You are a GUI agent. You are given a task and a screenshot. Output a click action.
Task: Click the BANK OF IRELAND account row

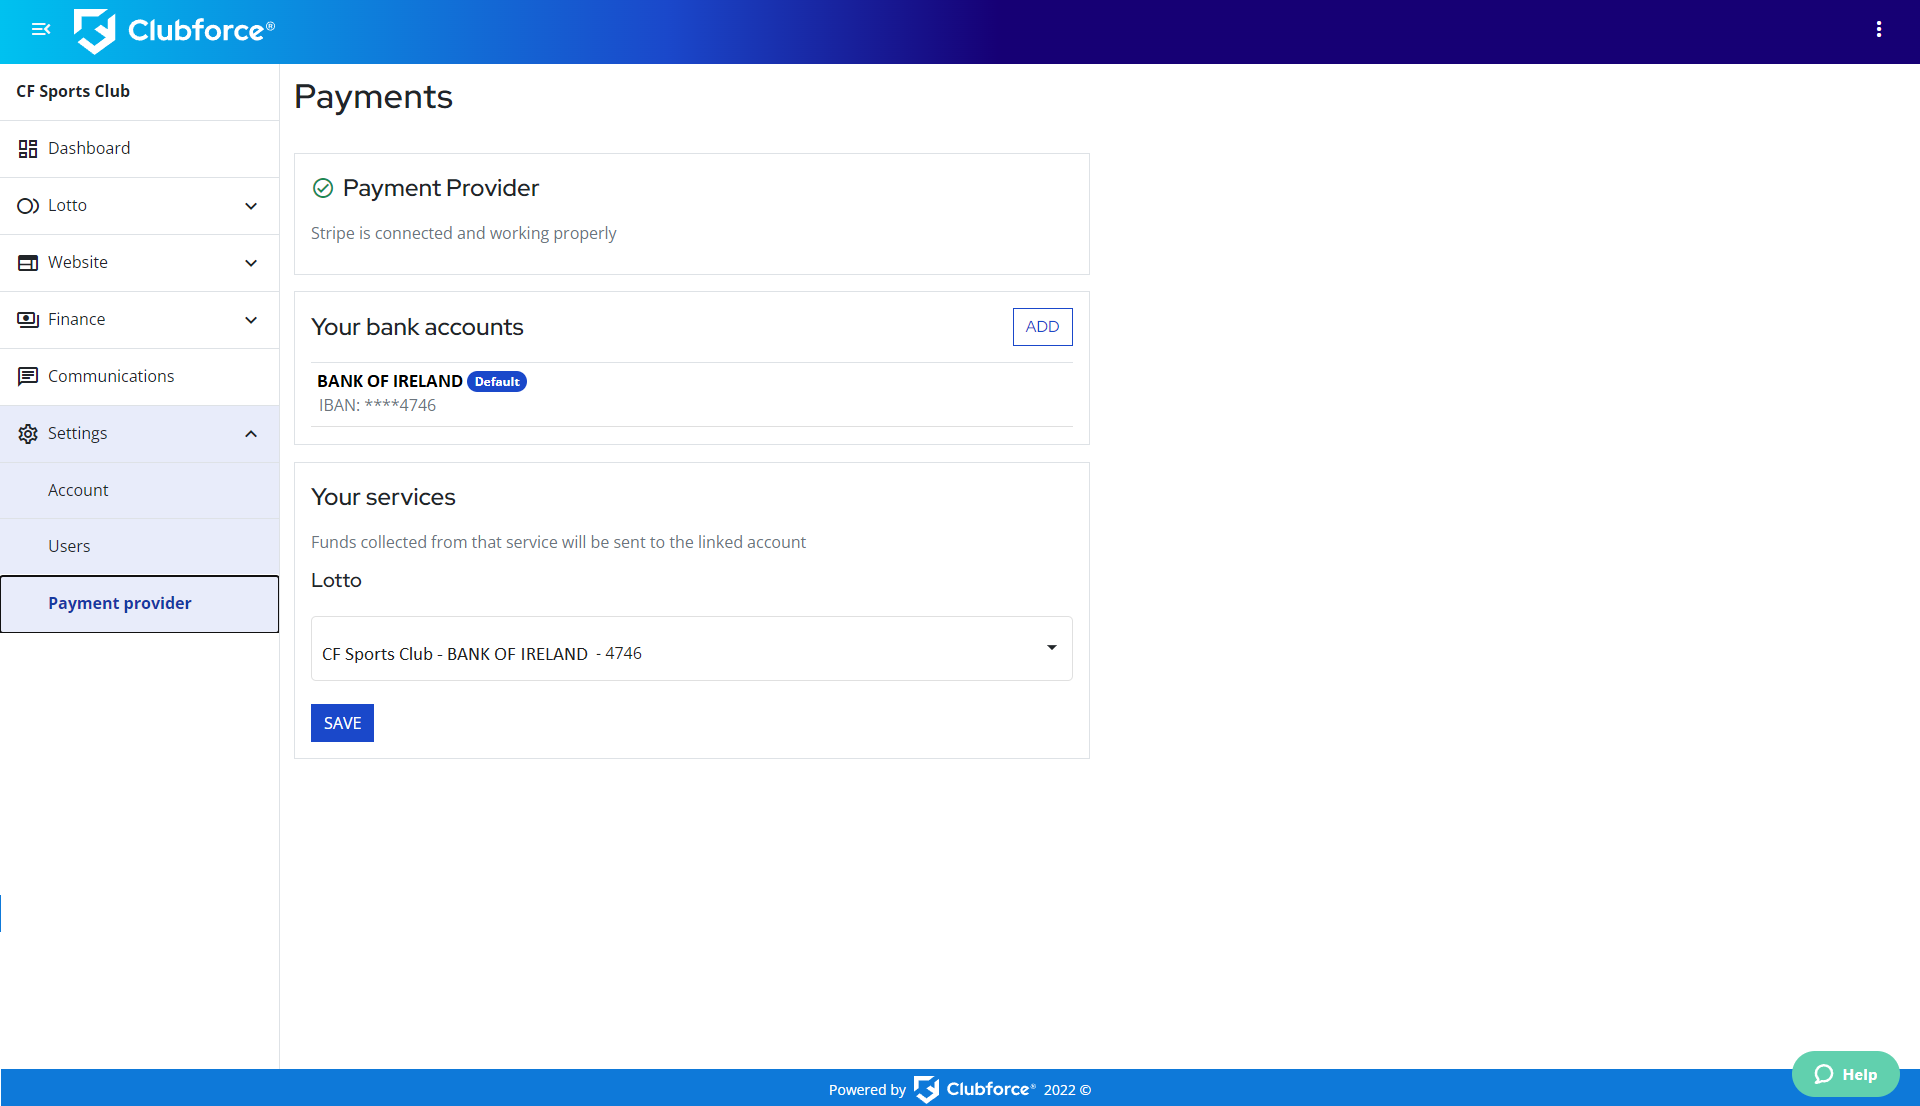(692, 394)
